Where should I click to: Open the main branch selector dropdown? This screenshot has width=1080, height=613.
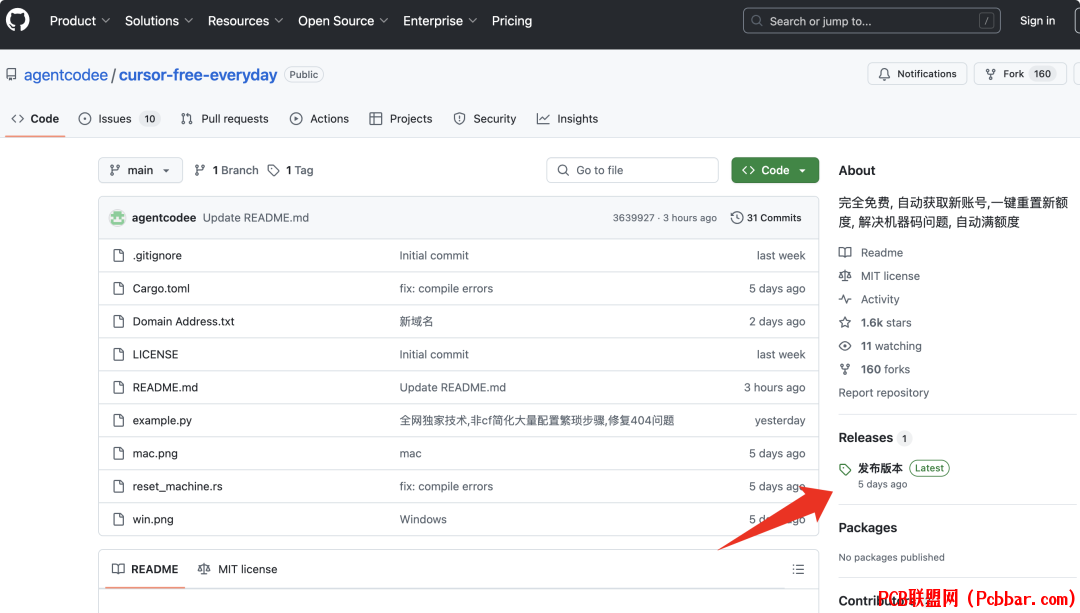[141, 170]
